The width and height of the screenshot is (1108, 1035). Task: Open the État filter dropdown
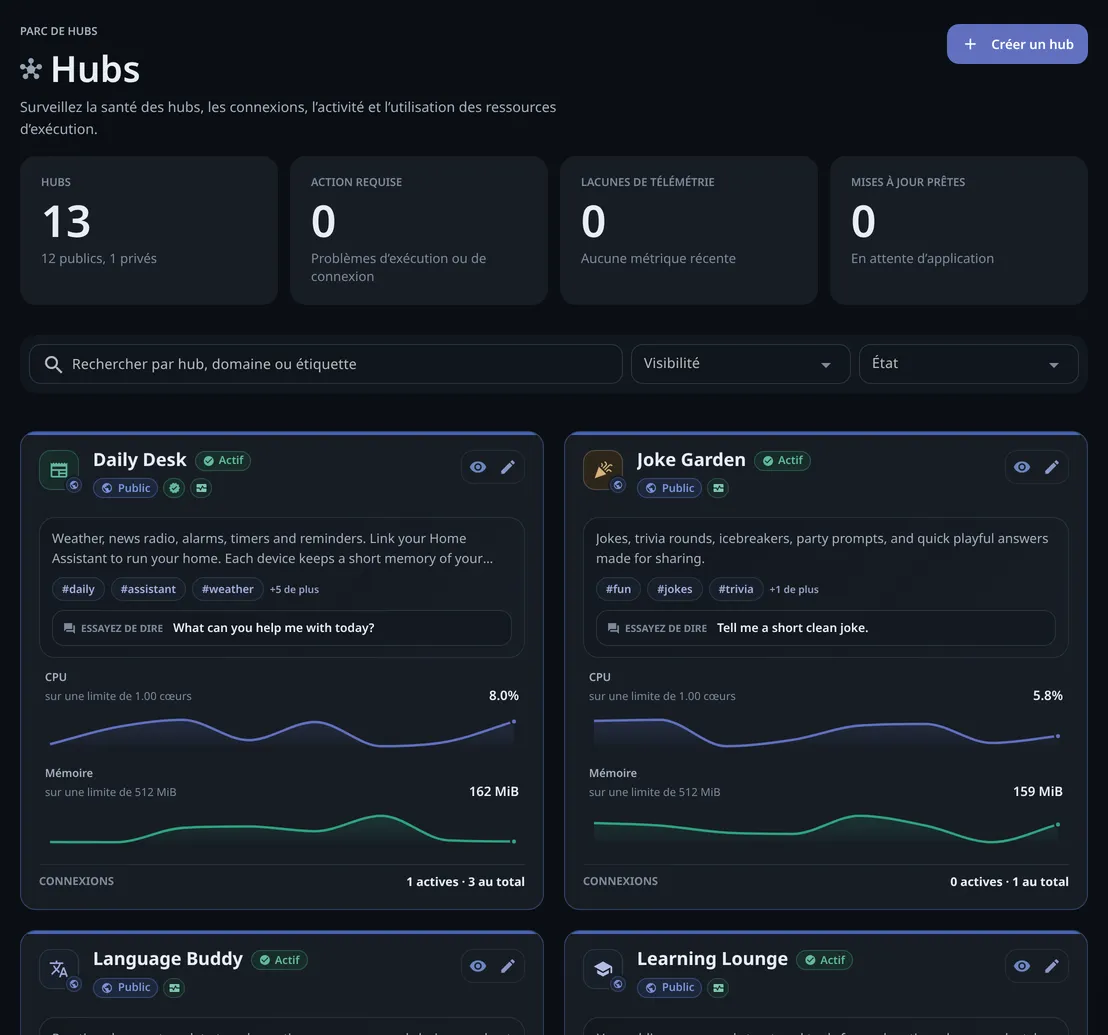(x=969, y=364)
